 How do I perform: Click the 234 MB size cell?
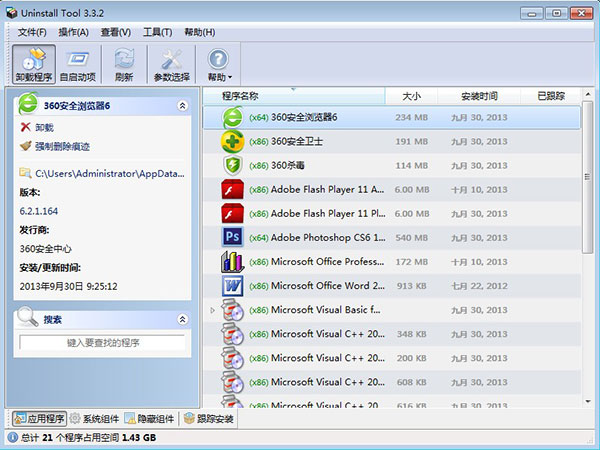point(412,117)
